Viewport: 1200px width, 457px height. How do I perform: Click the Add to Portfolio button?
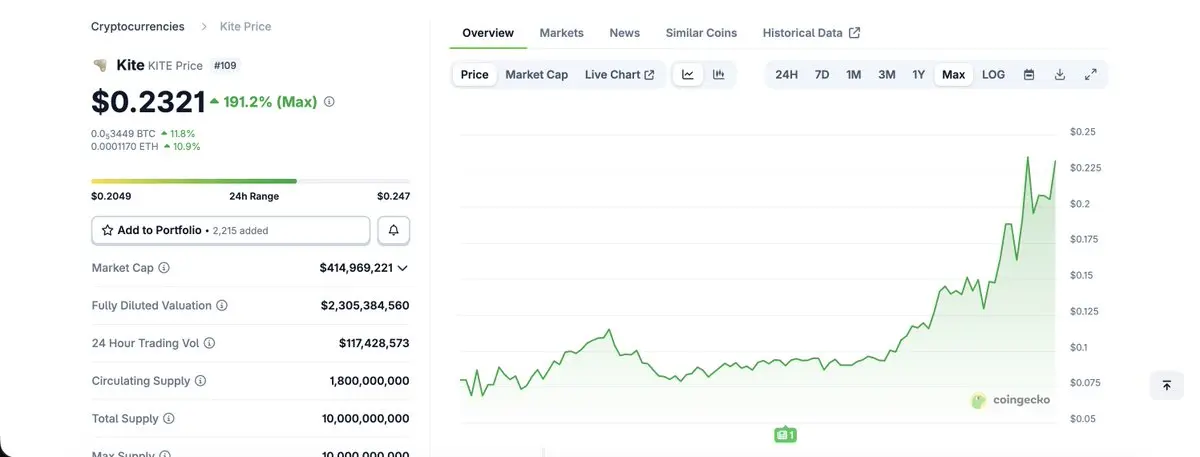click(231, 230)
